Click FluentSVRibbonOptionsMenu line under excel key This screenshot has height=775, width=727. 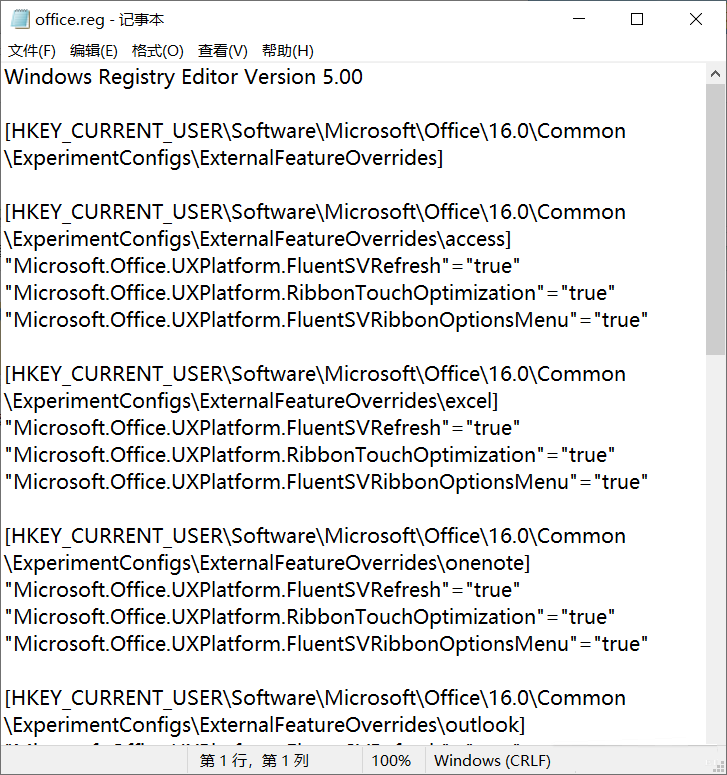326,482
